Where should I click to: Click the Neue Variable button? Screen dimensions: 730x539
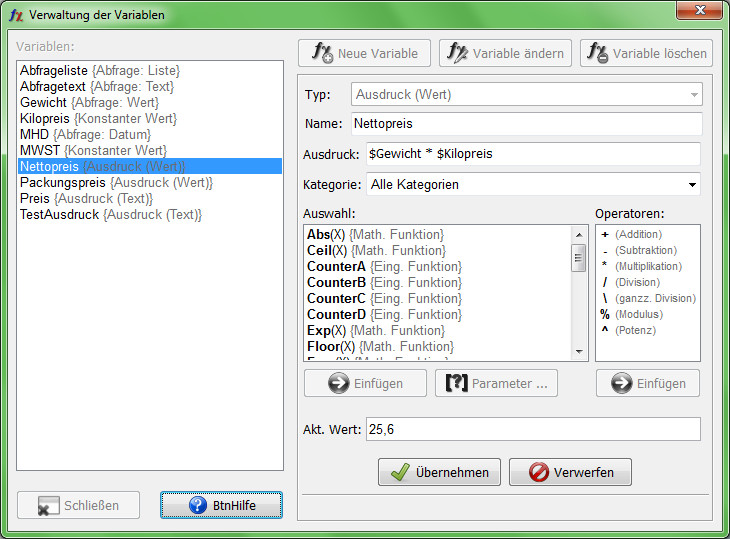364,53
